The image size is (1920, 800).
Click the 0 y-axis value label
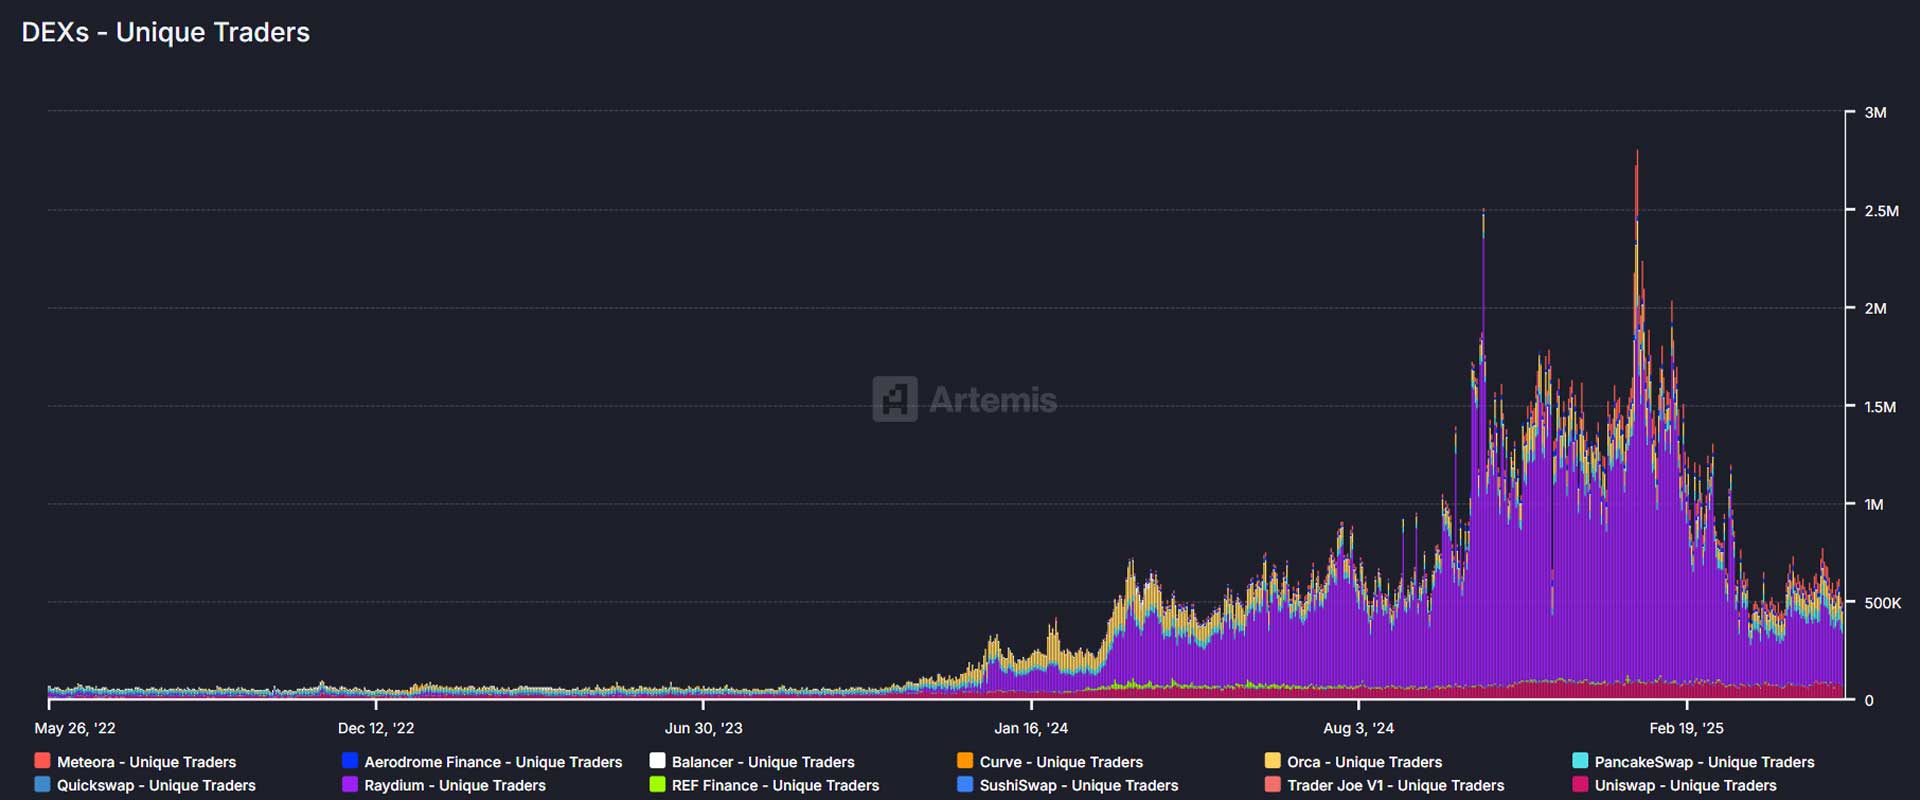click(x=1869, y=700)
